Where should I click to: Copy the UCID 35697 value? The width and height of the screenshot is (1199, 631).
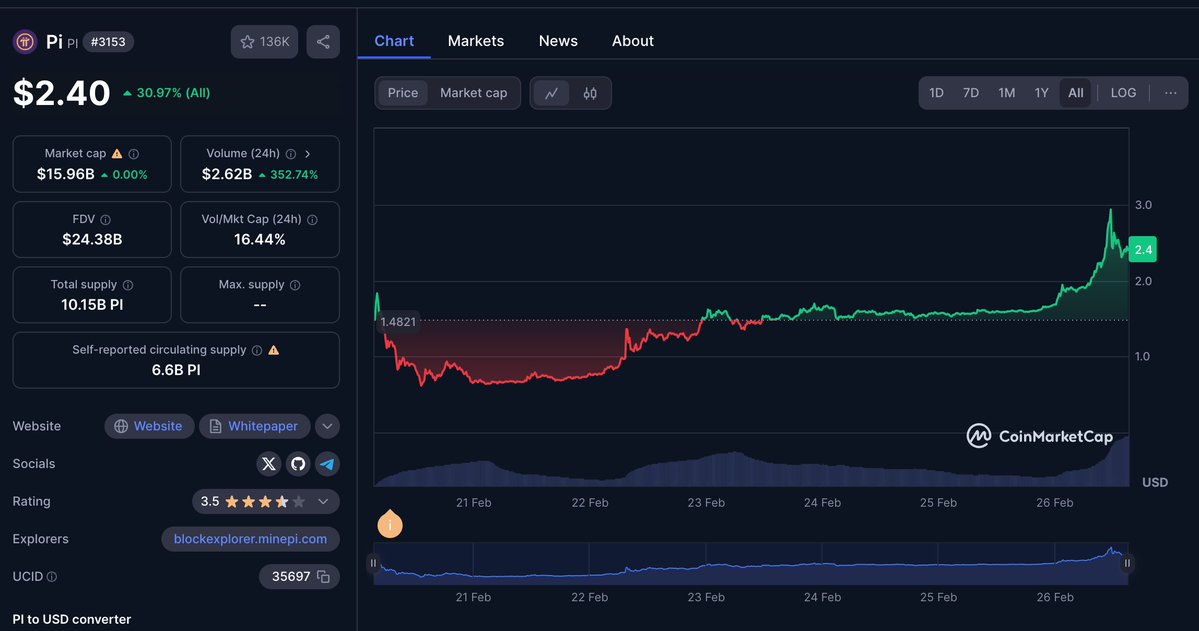pyautogui.click(x=323, y=577)
